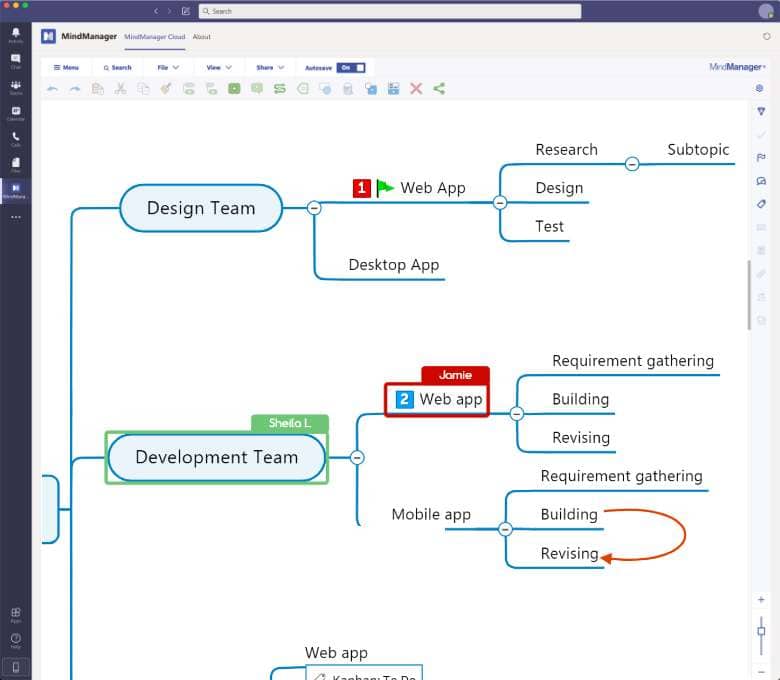The image size is (780, 680).
Task: Click the Jamie co-editor label
Action: click(455, 375)
